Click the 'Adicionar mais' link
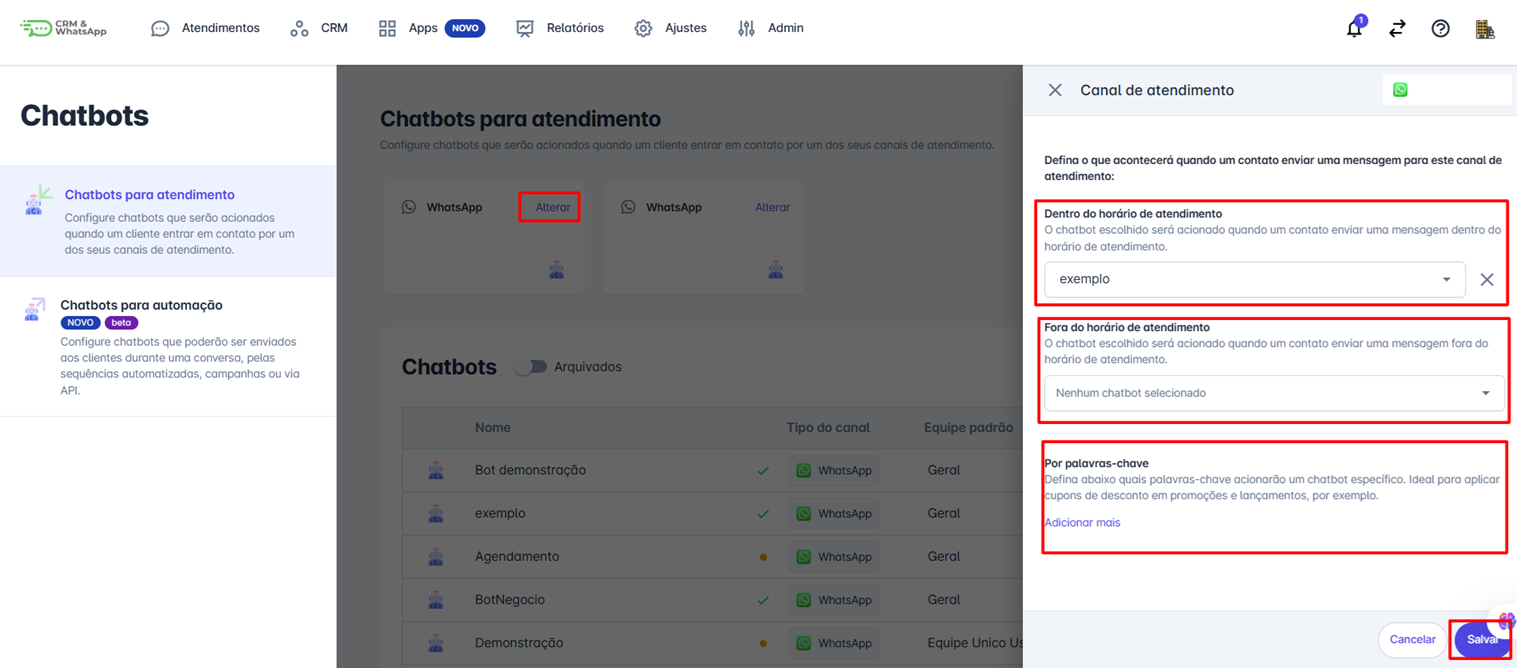Image resolution: width=1517 pixels, height=668 pixels. pyautogui.click(x=1082, y=521)
